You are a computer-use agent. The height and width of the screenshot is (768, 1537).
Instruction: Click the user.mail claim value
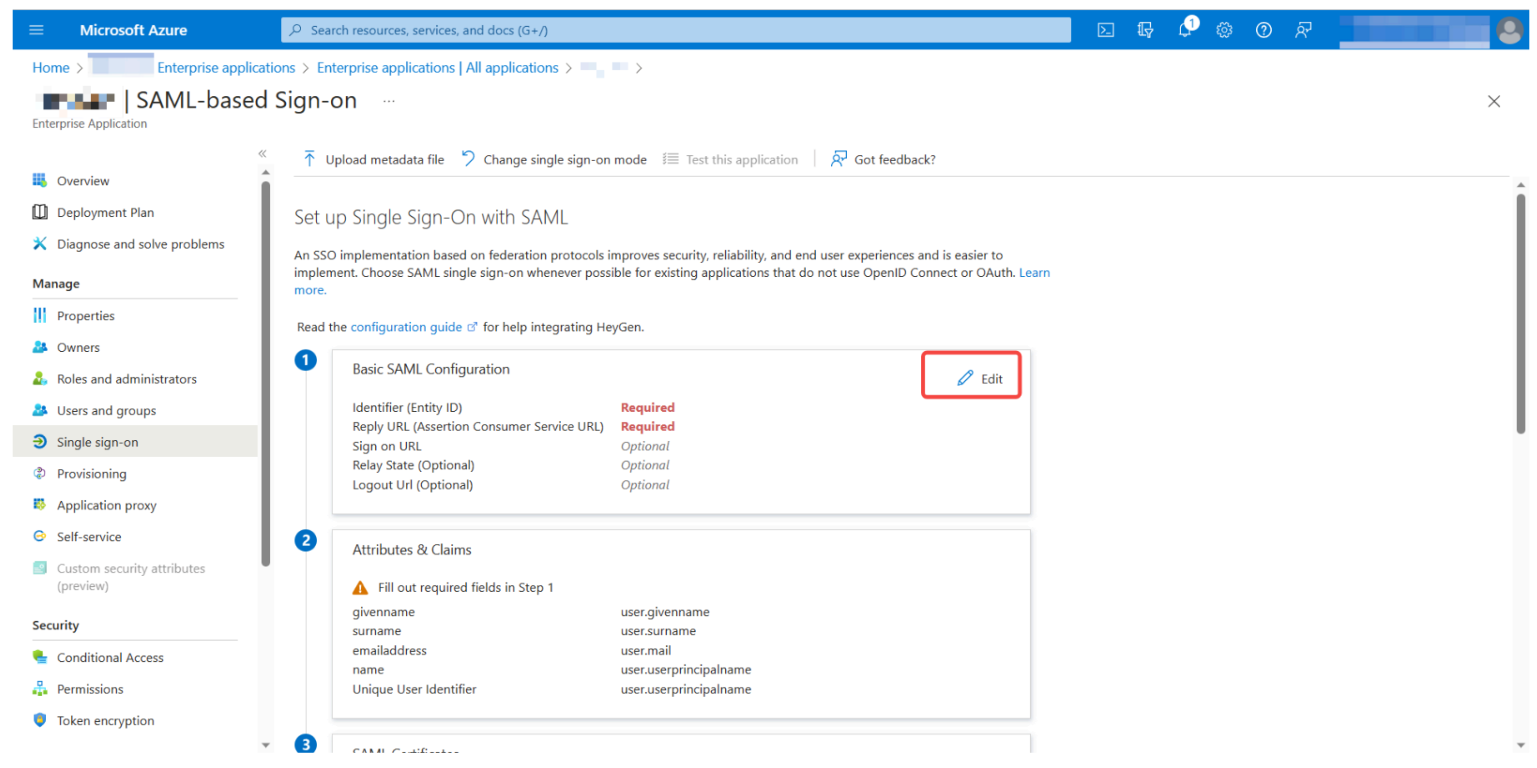[646, 650]
